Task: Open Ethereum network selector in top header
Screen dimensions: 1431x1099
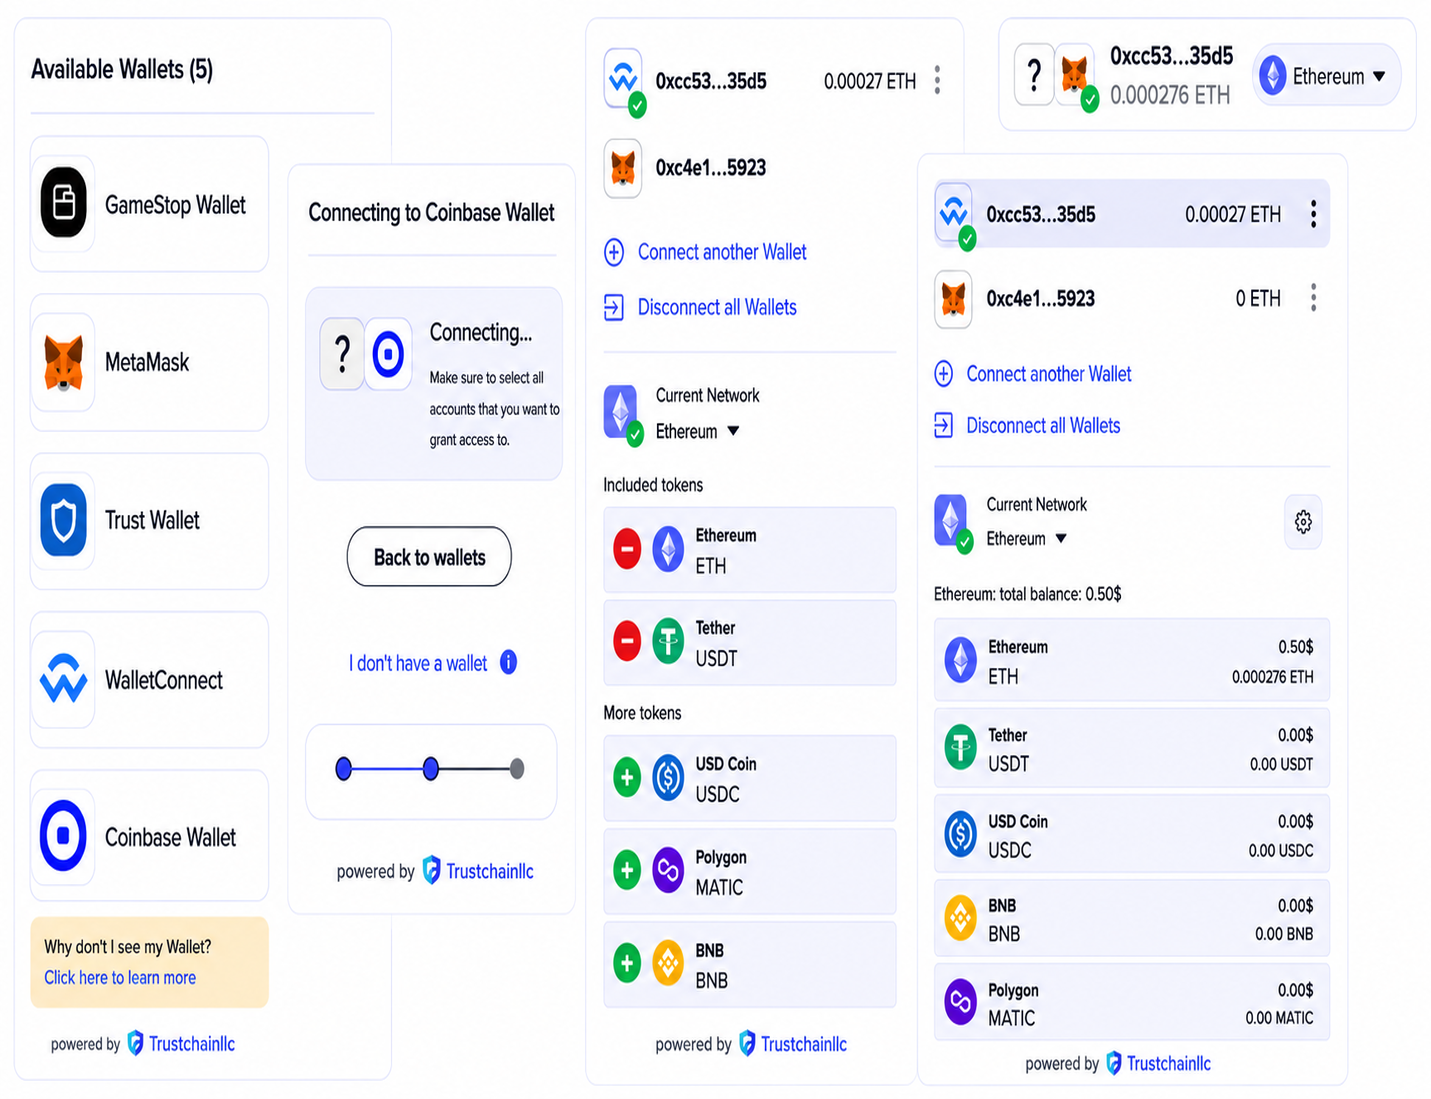Action: click(1326, 76)
